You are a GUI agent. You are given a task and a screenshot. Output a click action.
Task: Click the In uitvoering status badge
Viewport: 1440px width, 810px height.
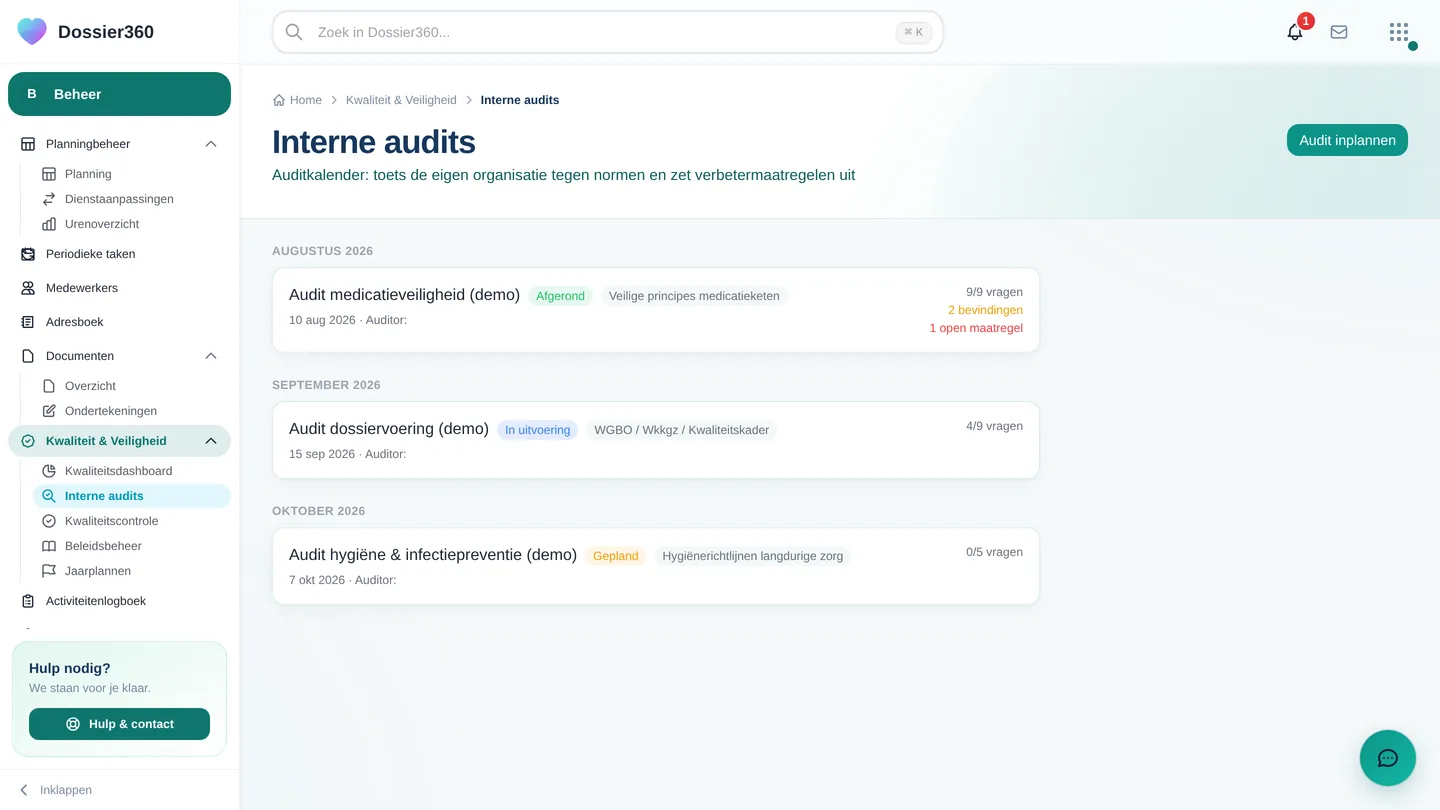coord(537,430)
